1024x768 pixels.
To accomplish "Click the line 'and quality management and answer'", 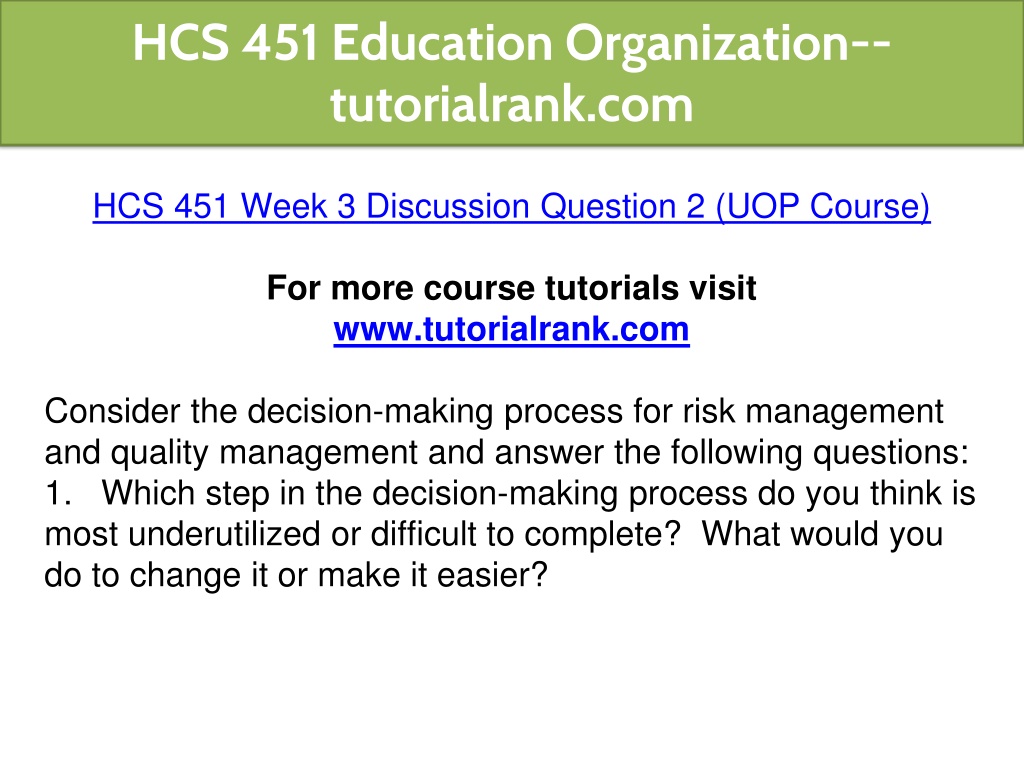I will [x=507, y=453].
